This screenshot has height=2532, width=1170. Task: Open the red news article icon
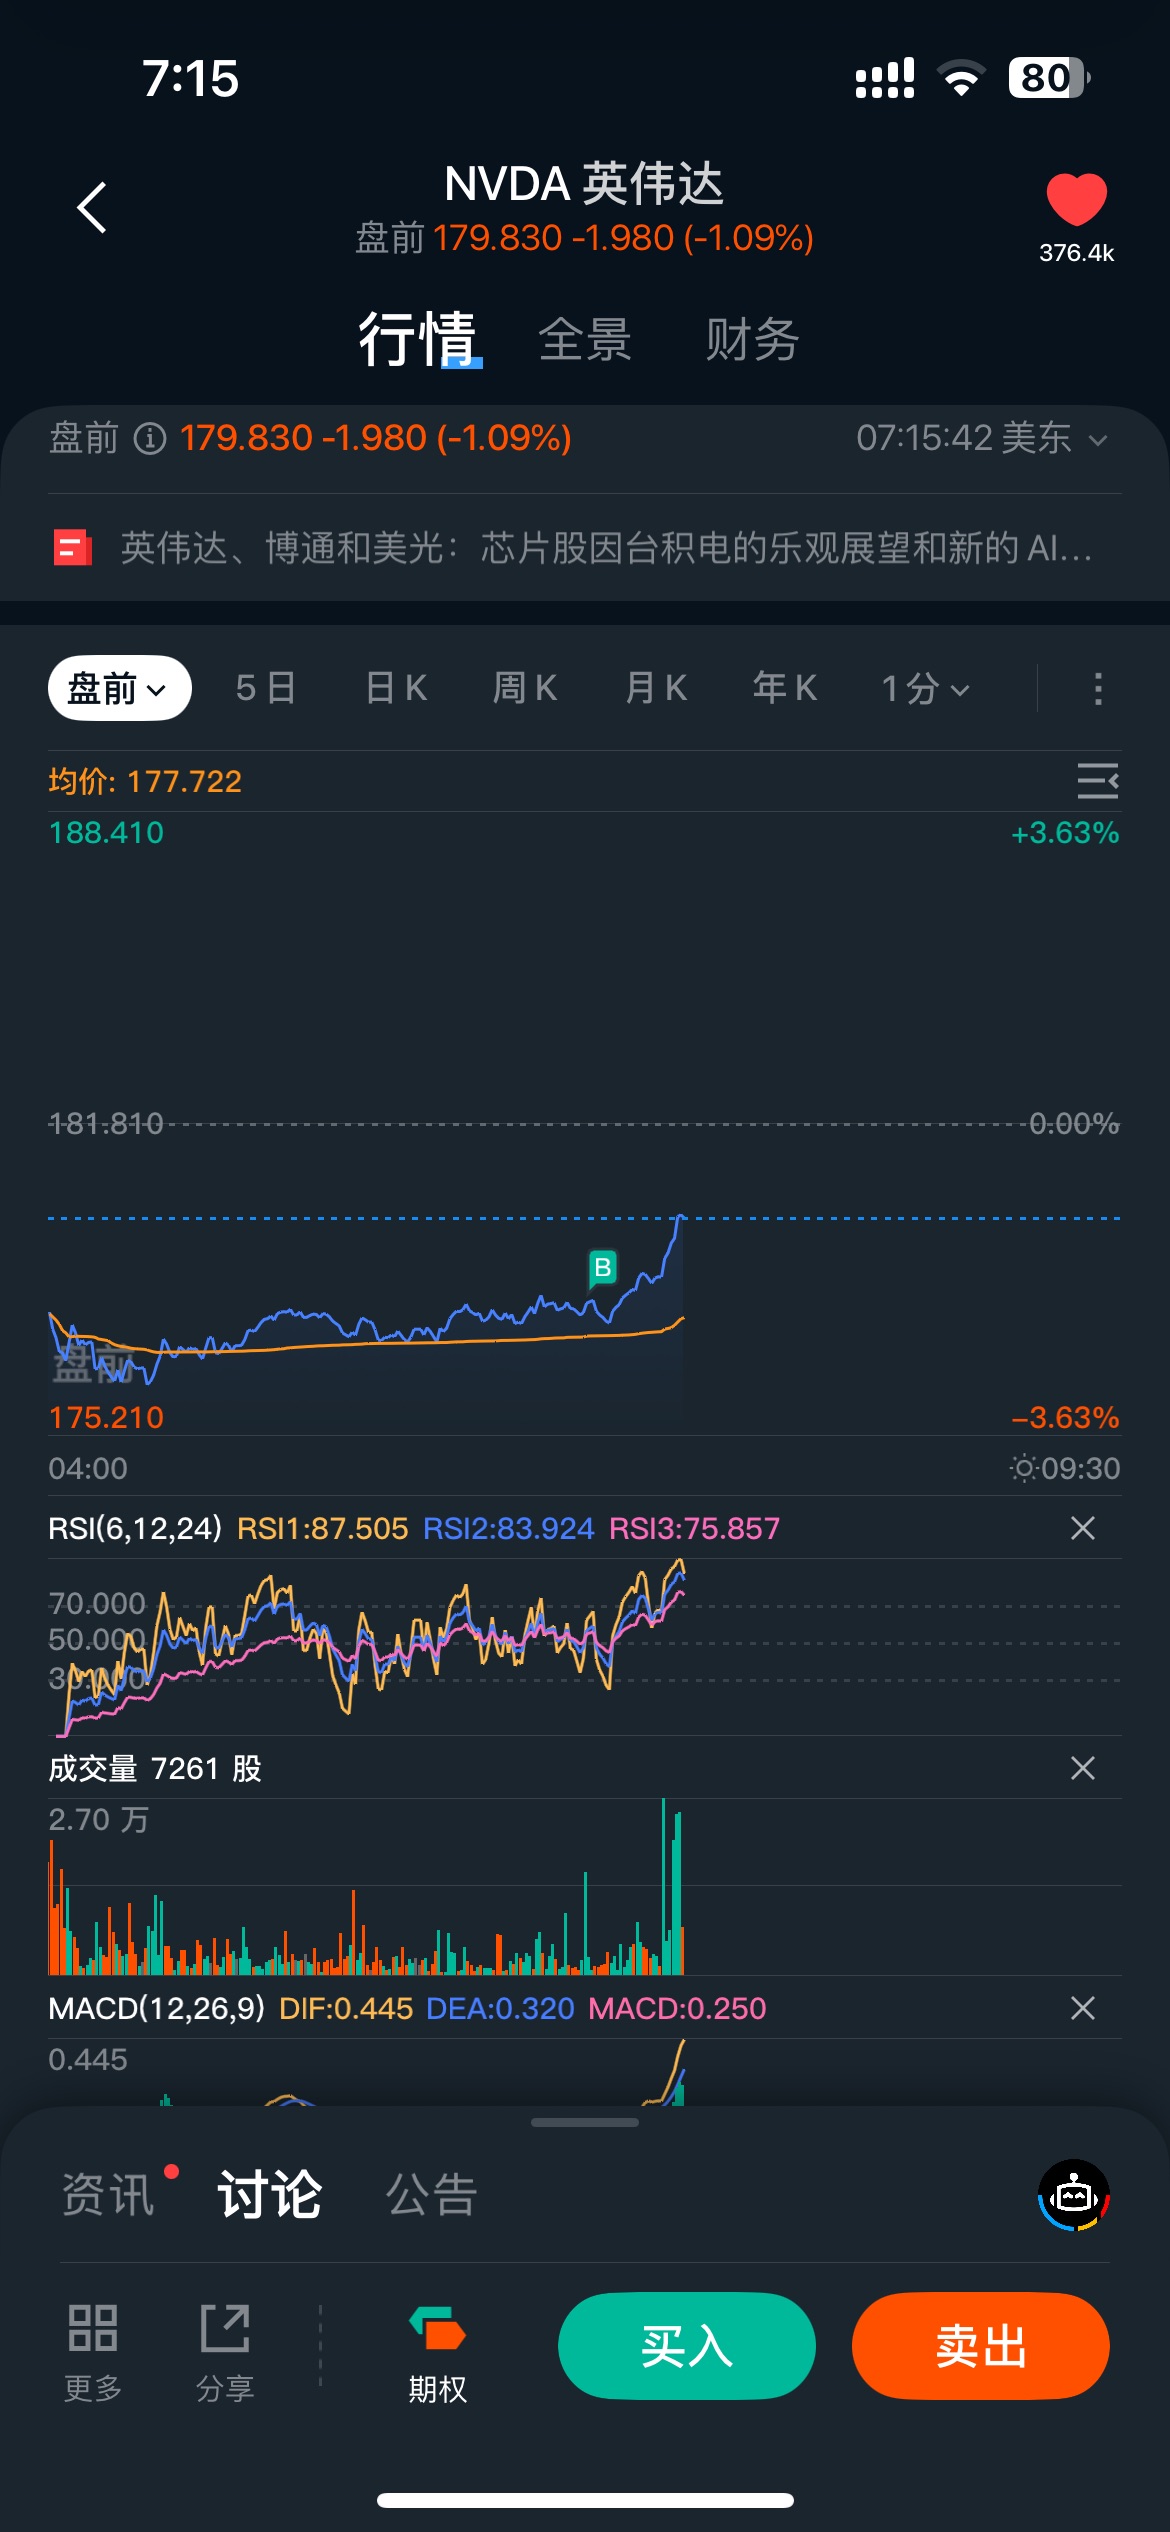[72, 548]
